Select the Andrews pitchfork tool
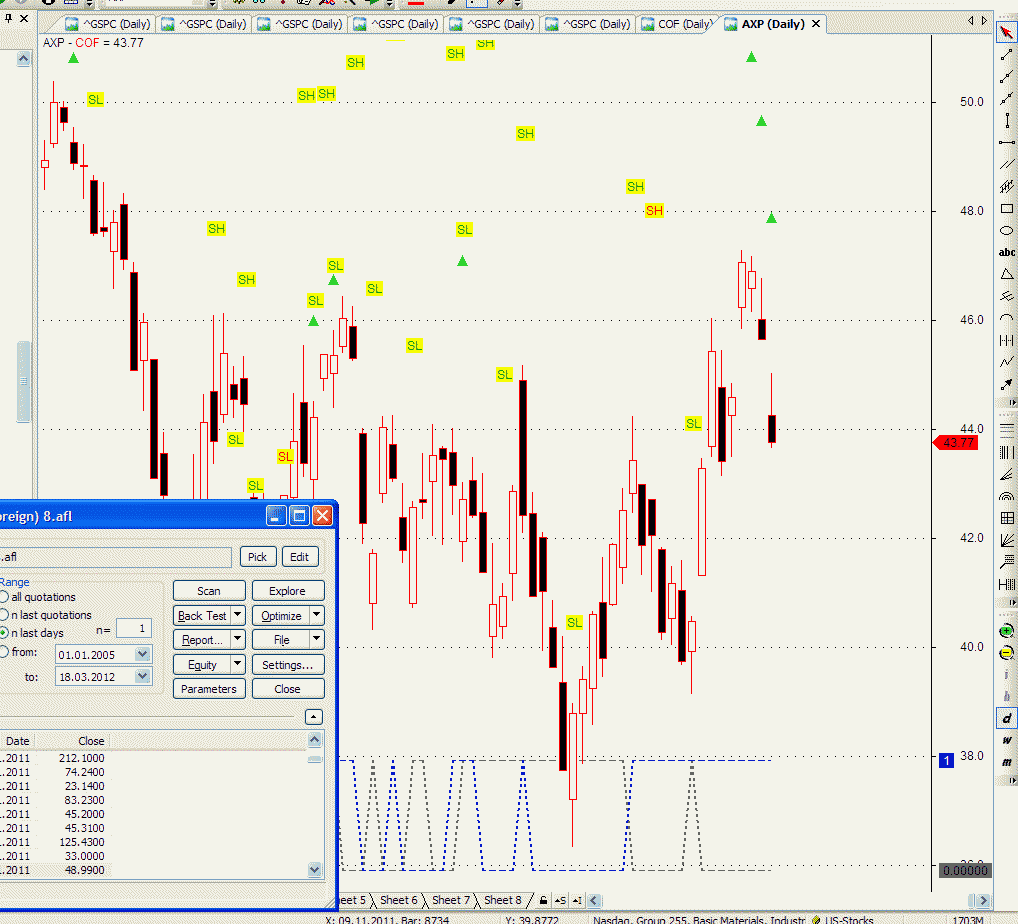The width and height of the screenshot is (1018, 924). pyautogui.click(x=1006, y=296)
